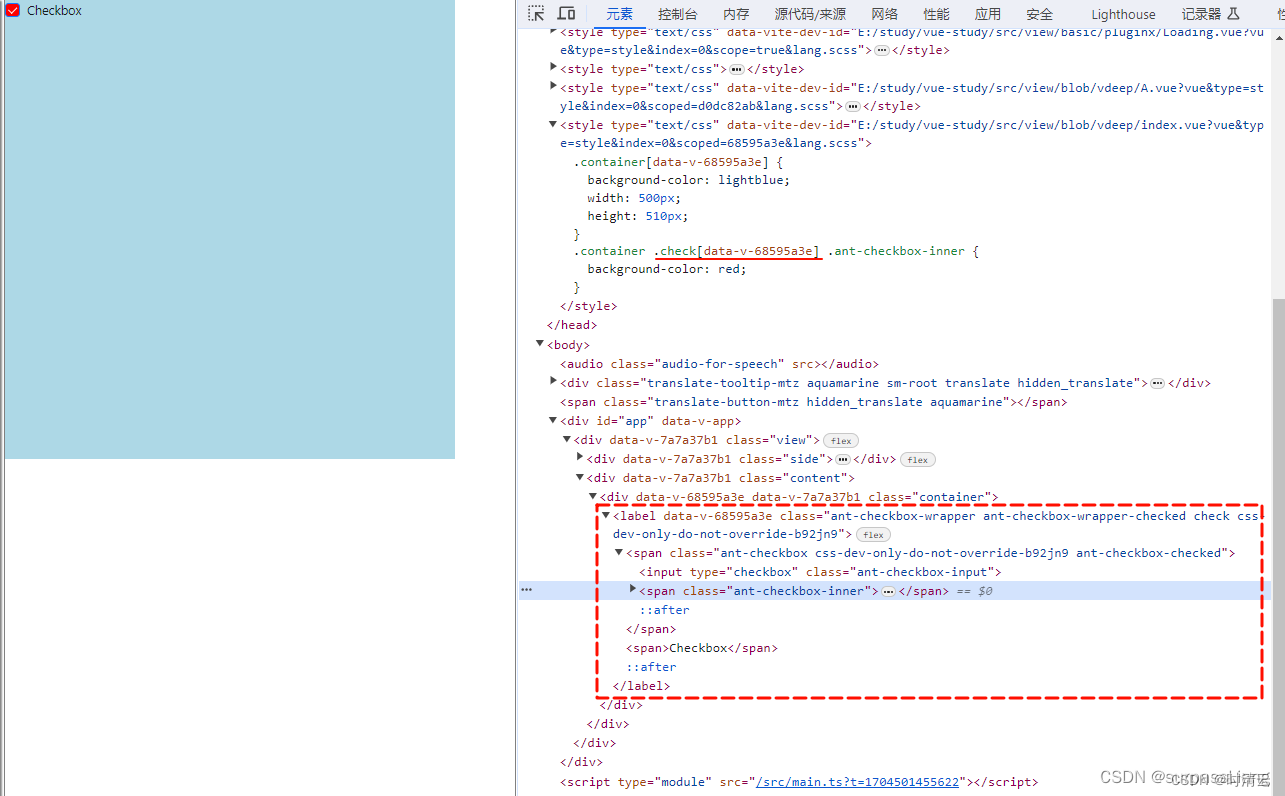Click the .ant-checkbox-inner selector text

(x=898, y=251)
